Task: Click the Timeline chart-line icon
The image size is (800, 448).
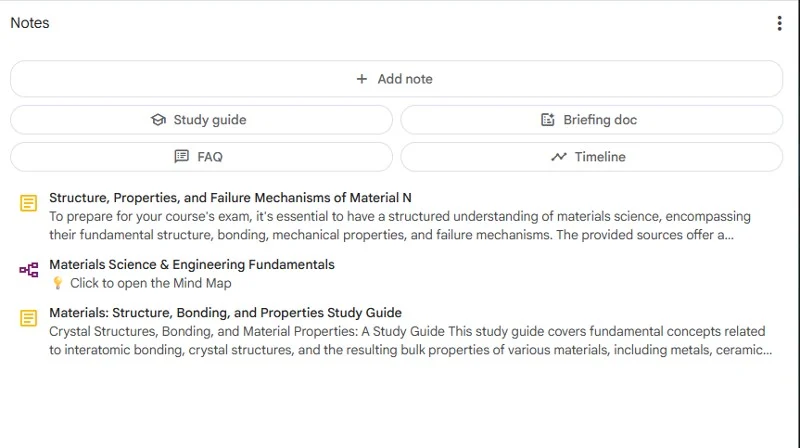Action: pos(559,157)
